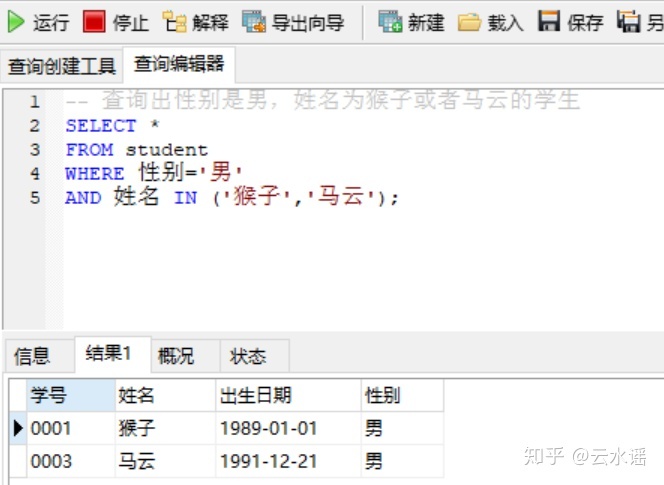Click the red Stop (停止) icon
The image size is (664, 485).
click(x=94, y=22)
